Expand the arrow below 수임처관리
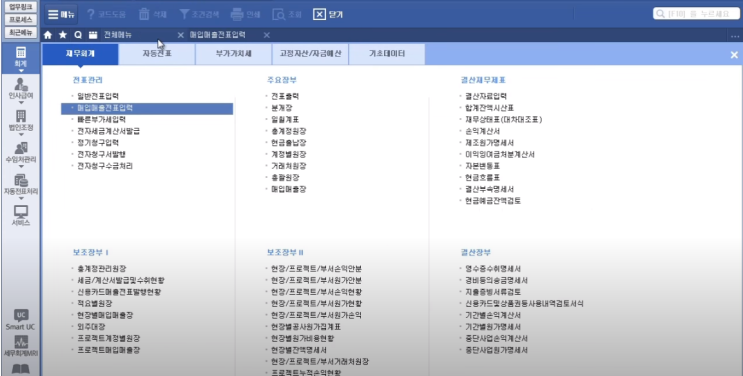Viewport: 743px width, 376px height. click(x=21, y=166)
